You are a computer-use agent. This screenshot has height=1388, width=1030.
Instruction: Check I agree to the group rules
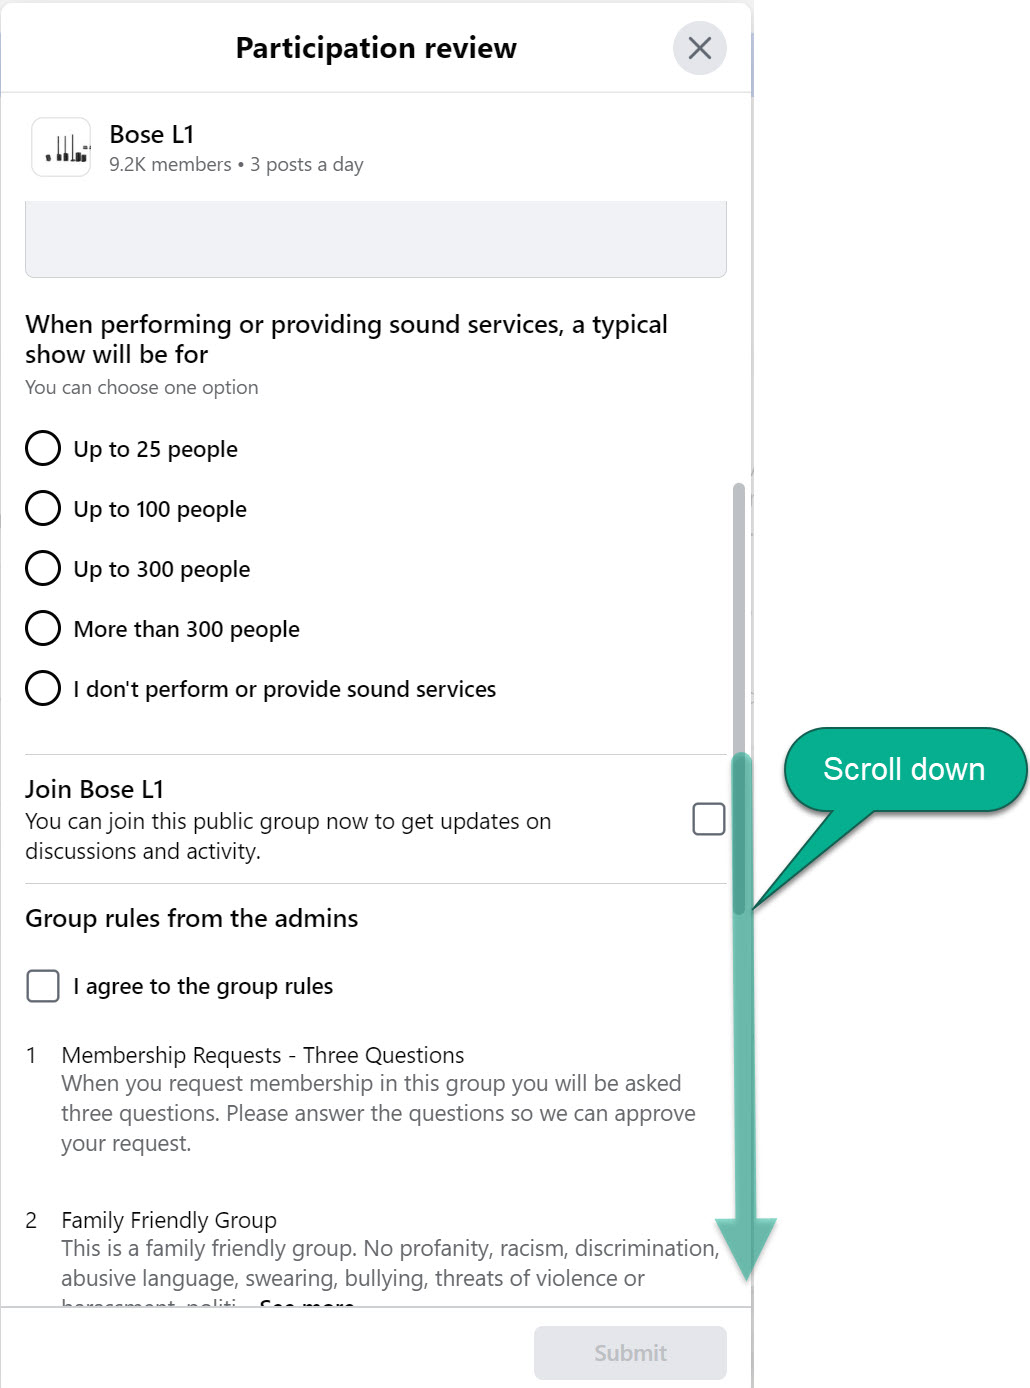pyautogui.click(x=43, y=985)
